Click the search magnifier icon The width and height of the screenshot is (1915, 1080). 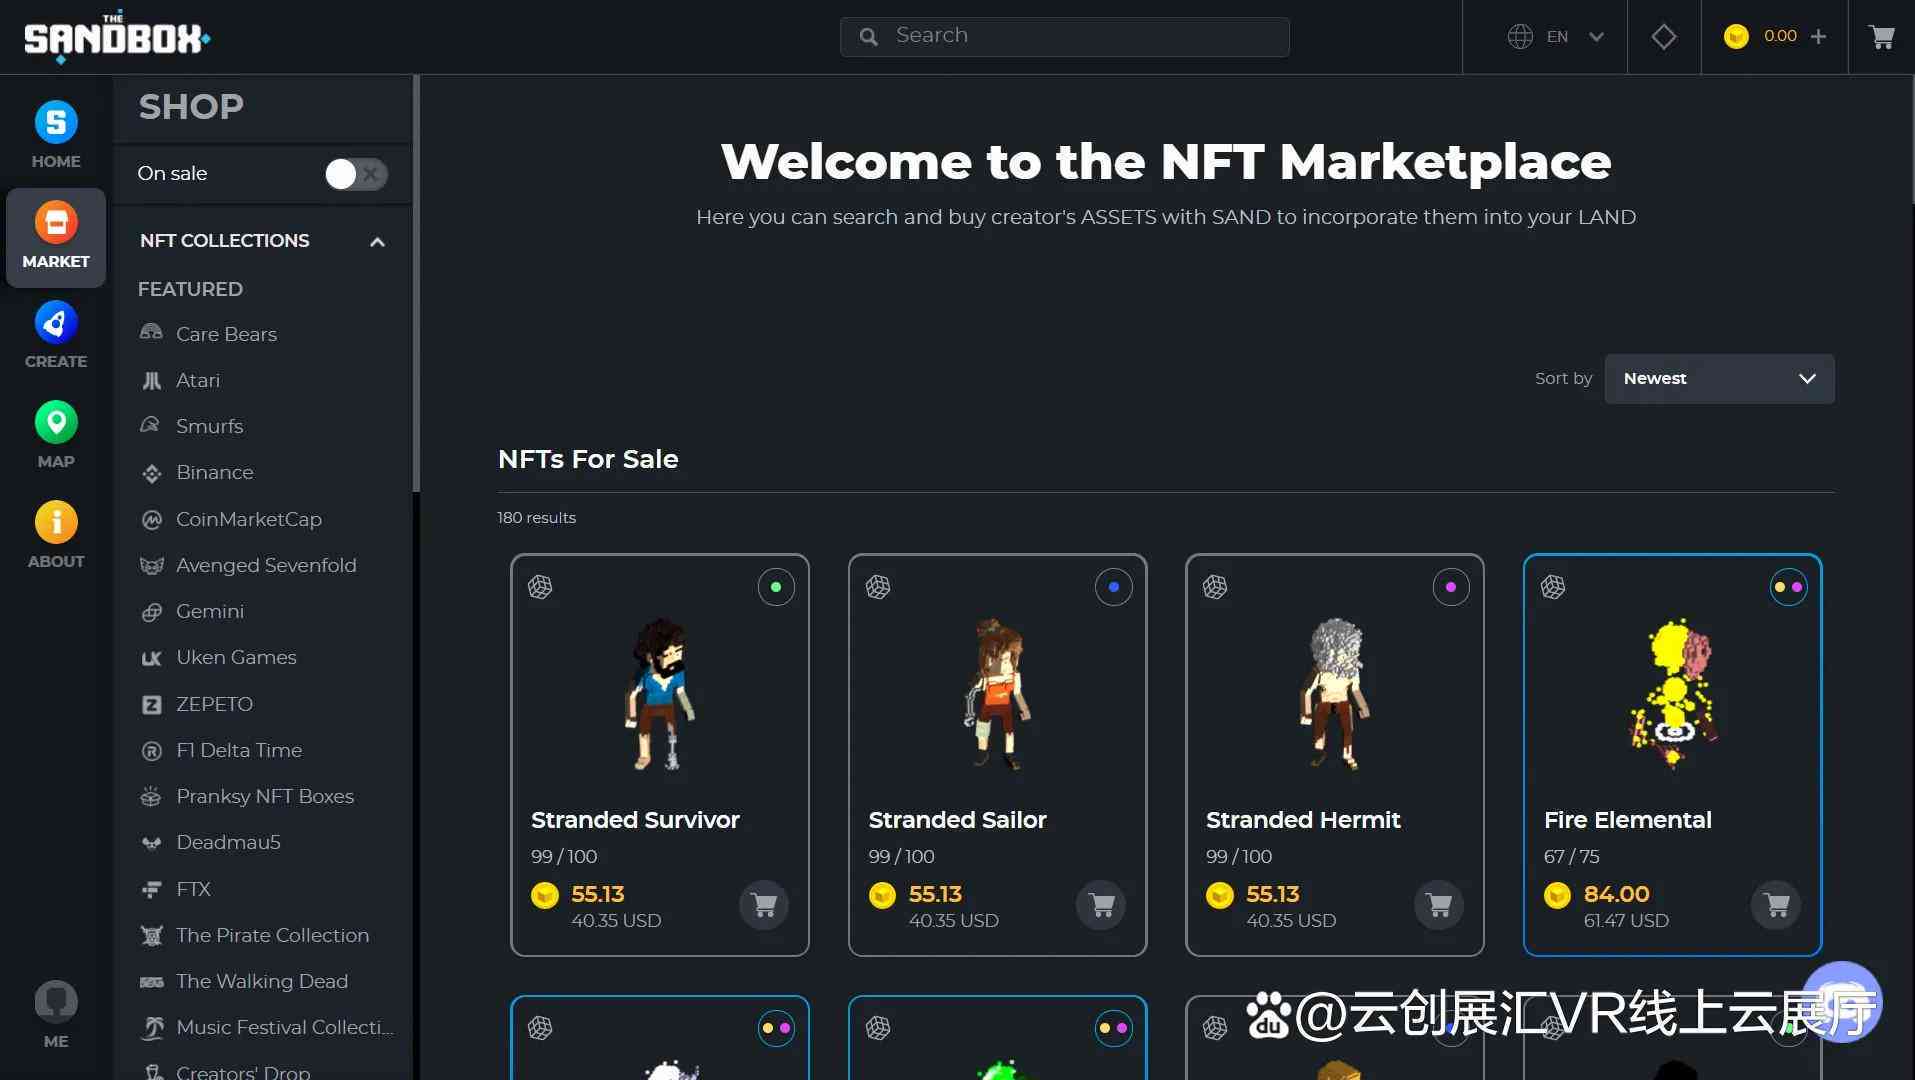pos(869,37)
